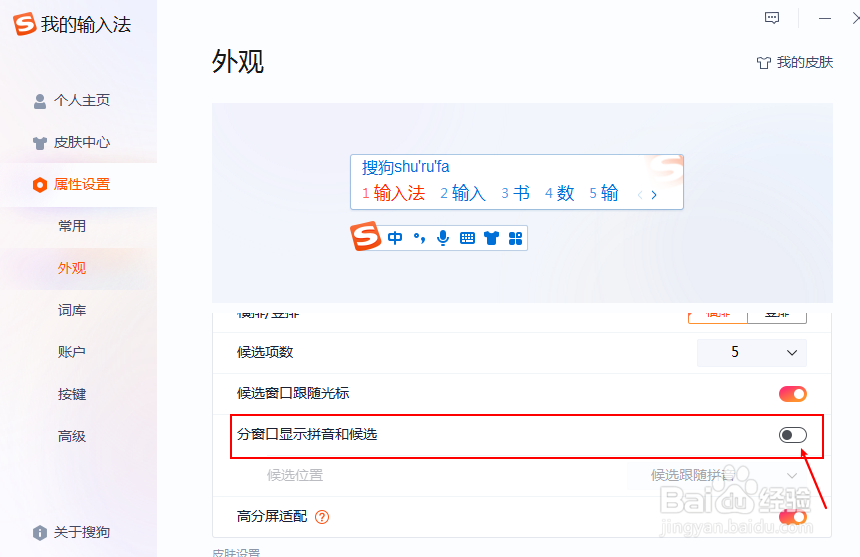Image resolution: width=860 pixels, height=557 pixels.
Task: Click the 属性设置 hexagon icon
Action: pyautogui.click(x=39, y=185)
